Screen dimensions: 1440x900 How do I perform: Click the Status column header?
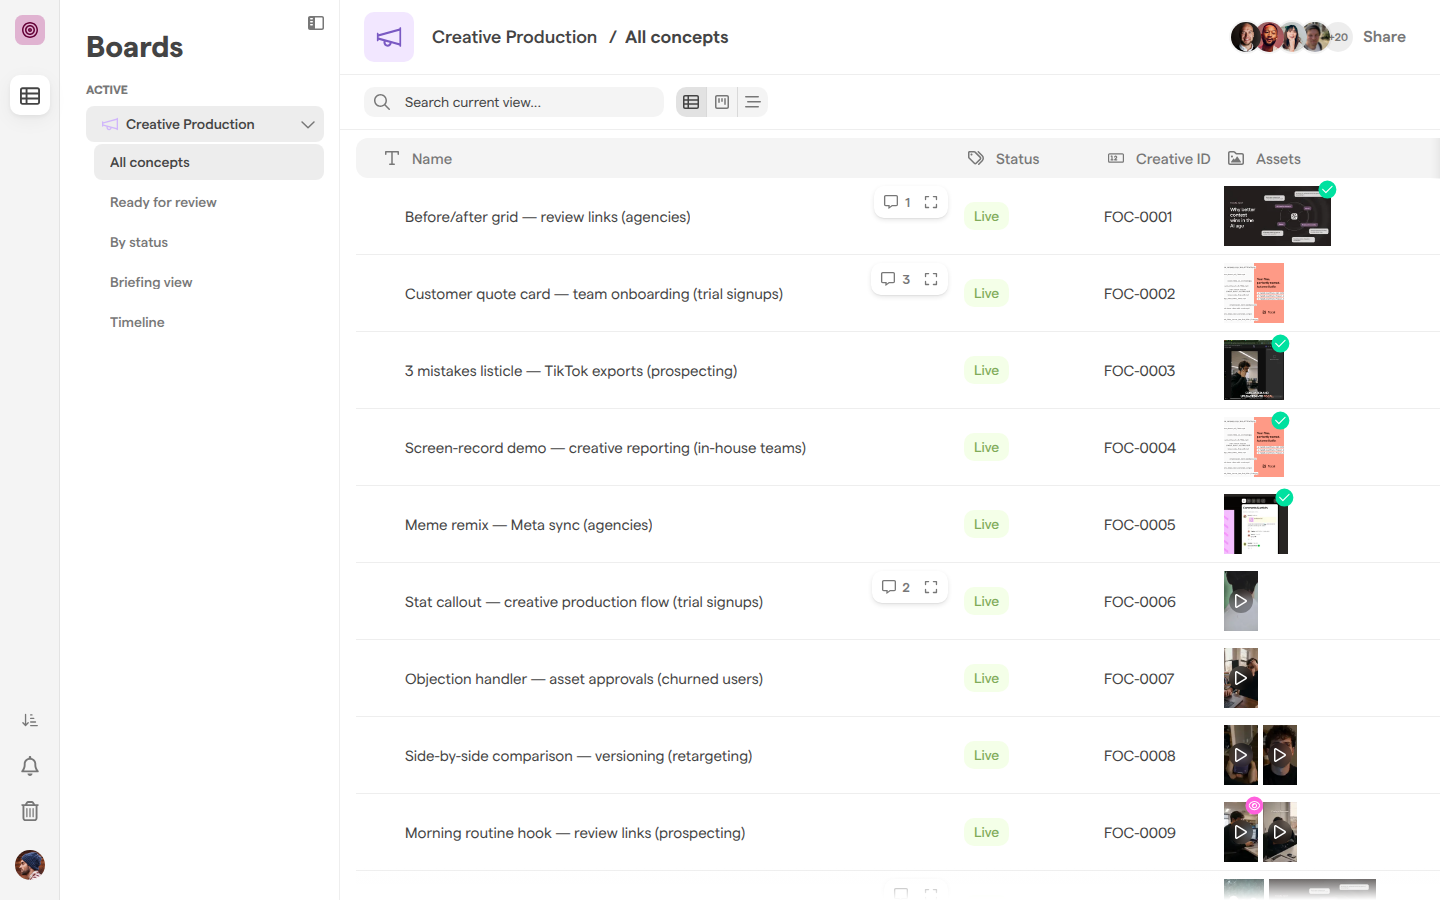(x=1004, y=159)
